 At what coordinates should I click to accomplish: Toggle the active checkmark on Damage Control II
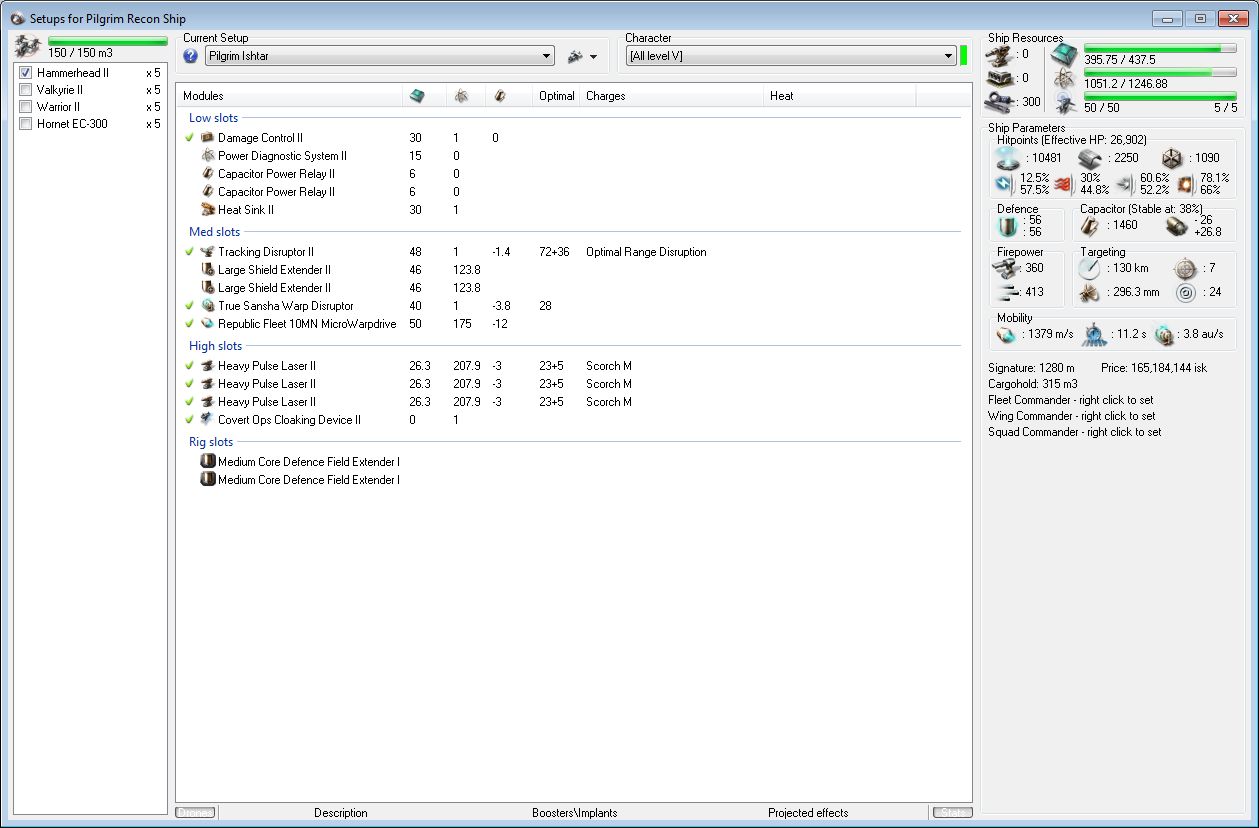click(189, 138)
